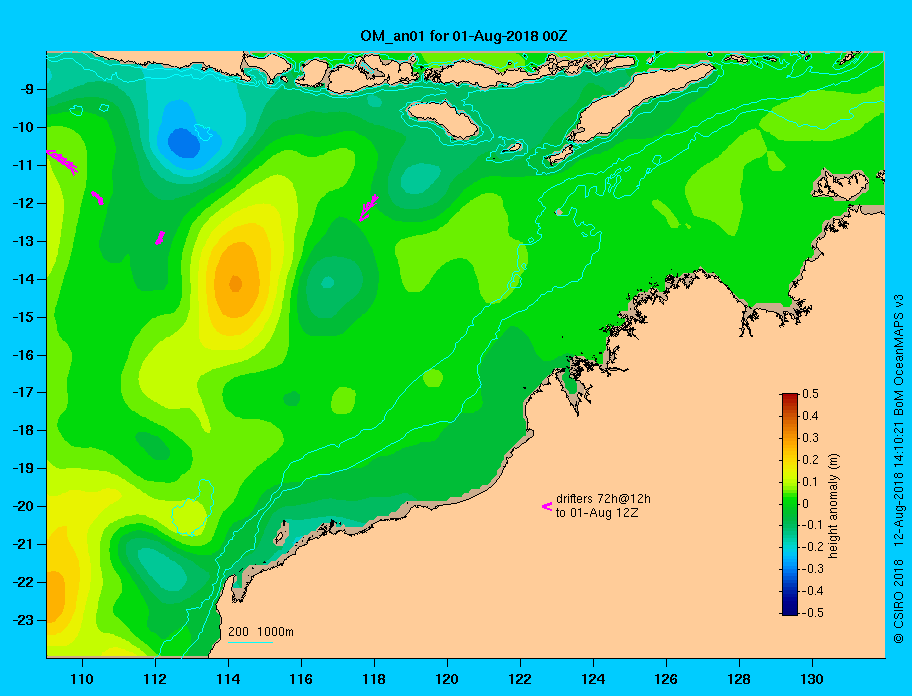912x696 pixels.
Task: Click the height anomaly color bar
Action: tap(790, 504)
